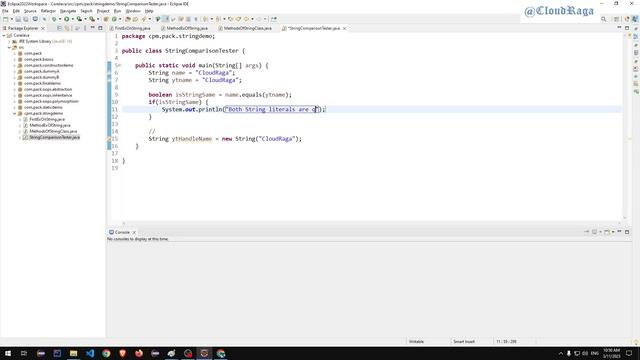Click the green Run button icon
Screen dimensions: 640x360
pyautogui.click(x=67, y=19)
